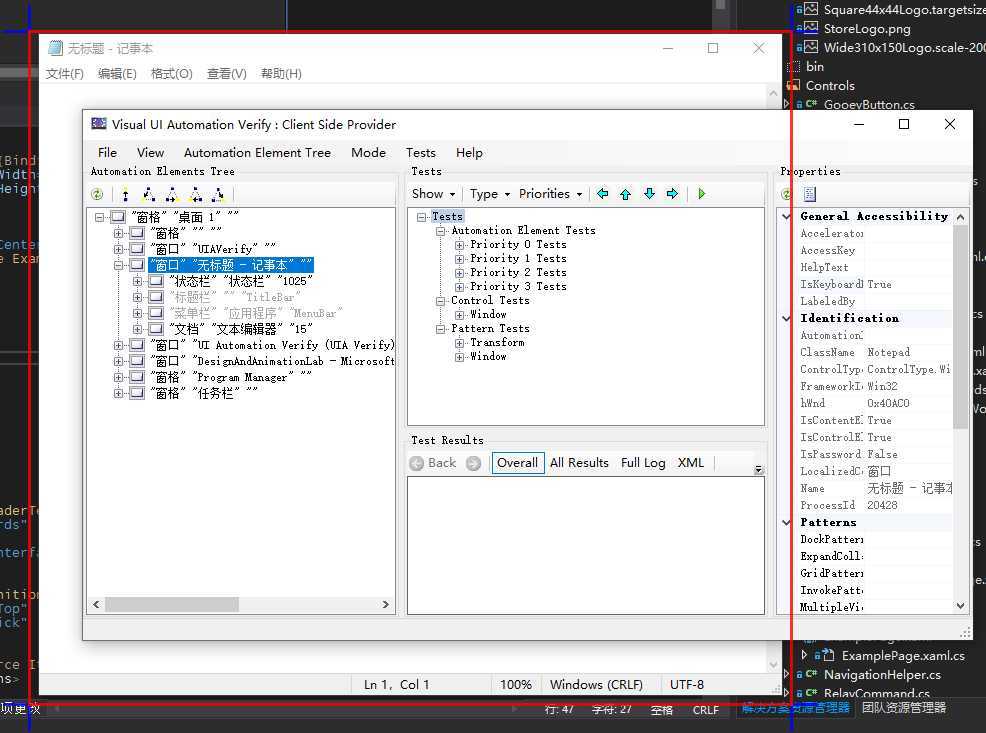
Task: Expand the "UIAVerify" window node
Action: coord(118,249)
